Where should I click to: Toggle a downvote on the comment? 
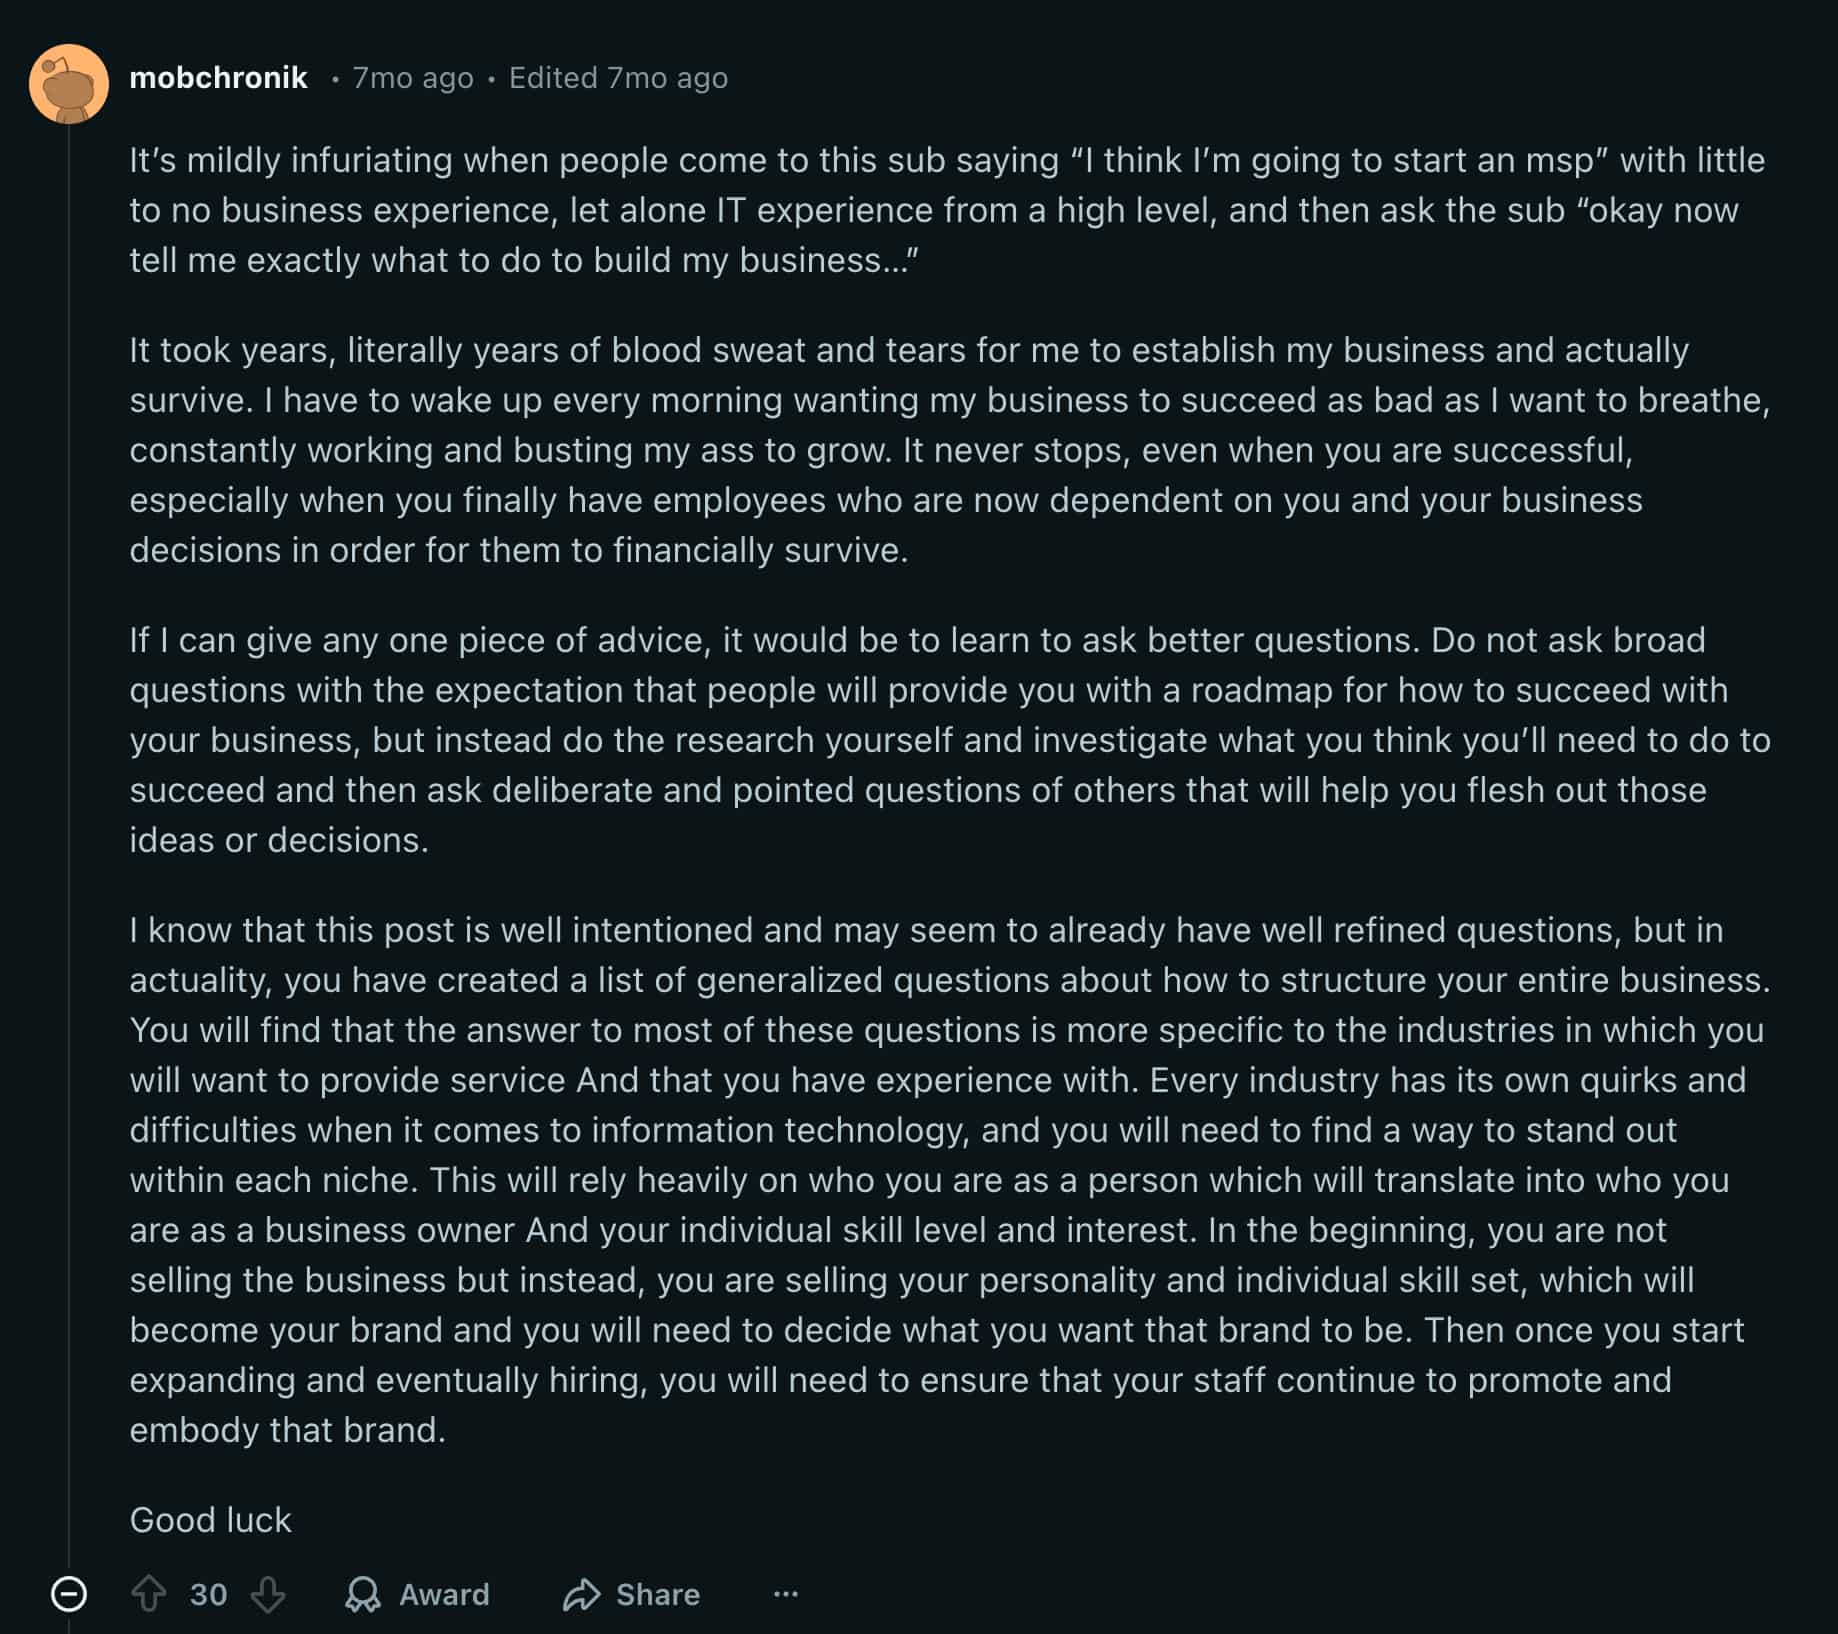[x=268, y=1594]
